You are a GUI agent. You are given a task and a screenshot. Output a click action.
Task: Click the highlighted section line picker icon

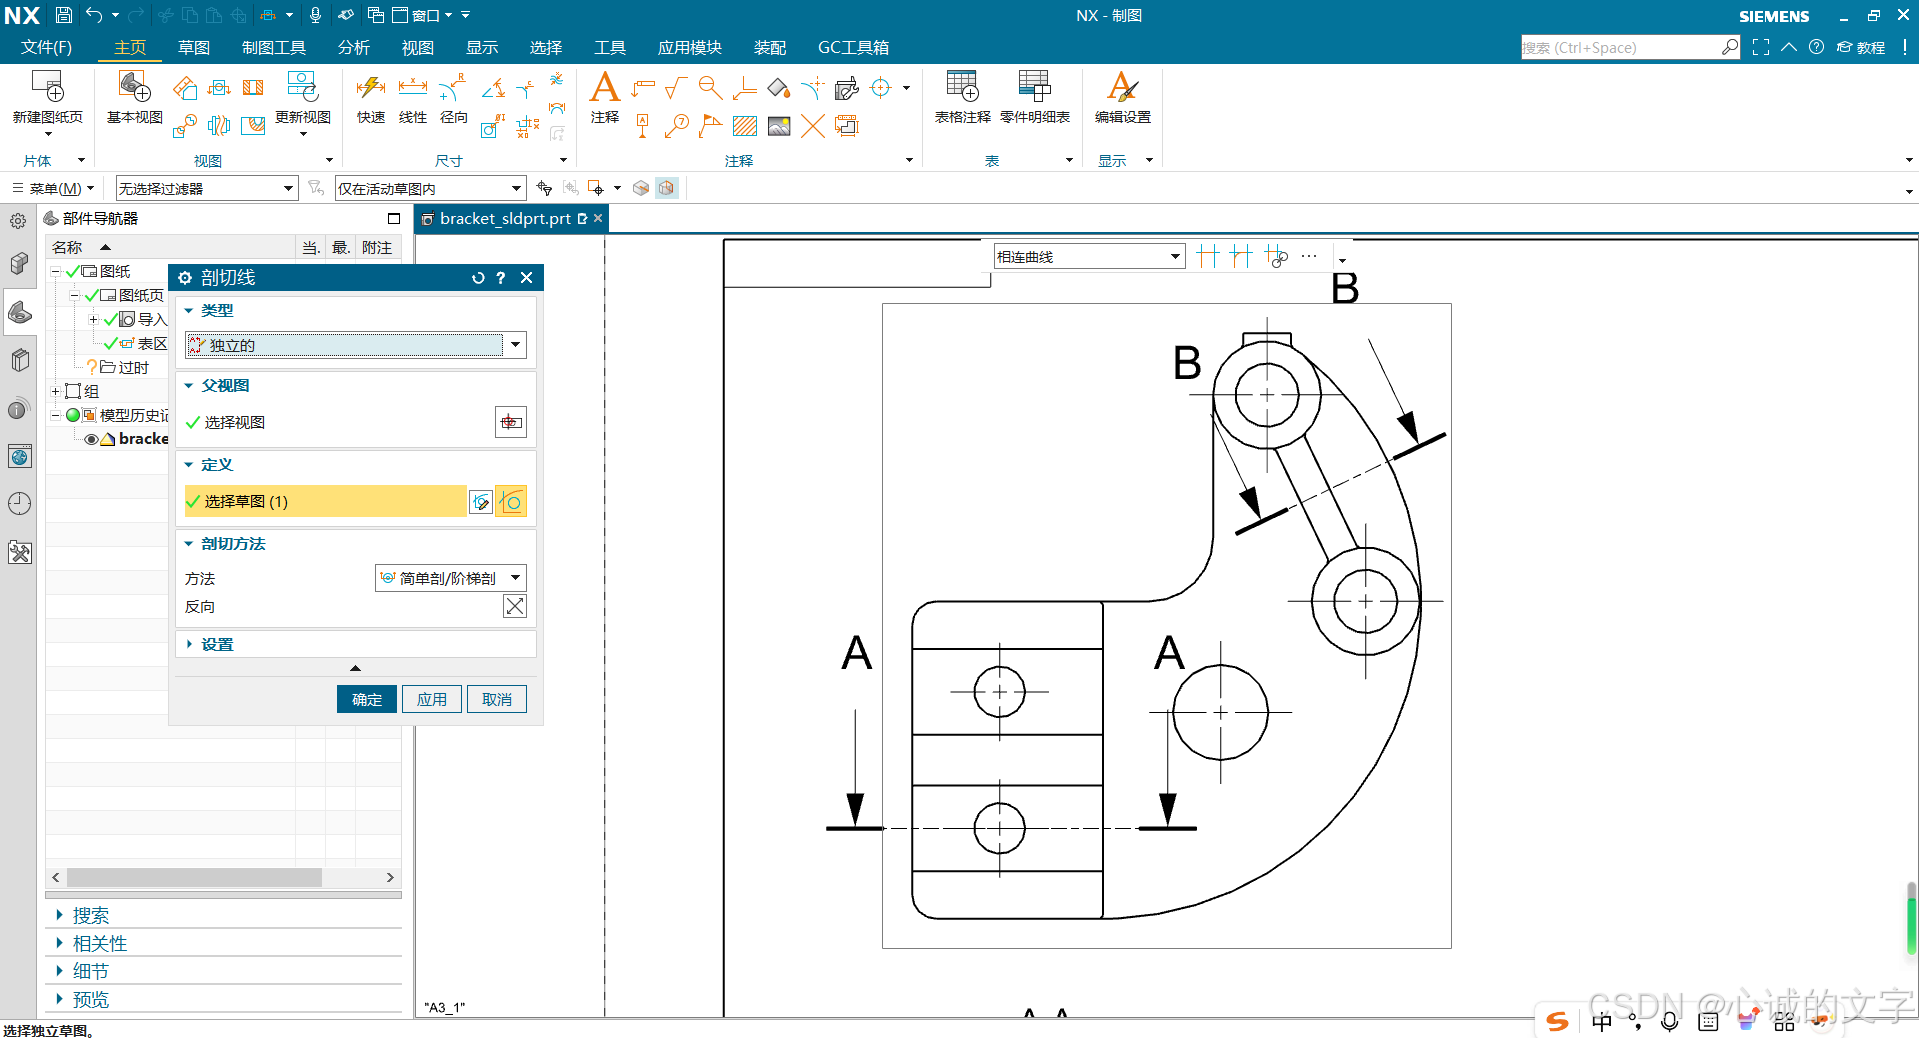coord(511,502)
